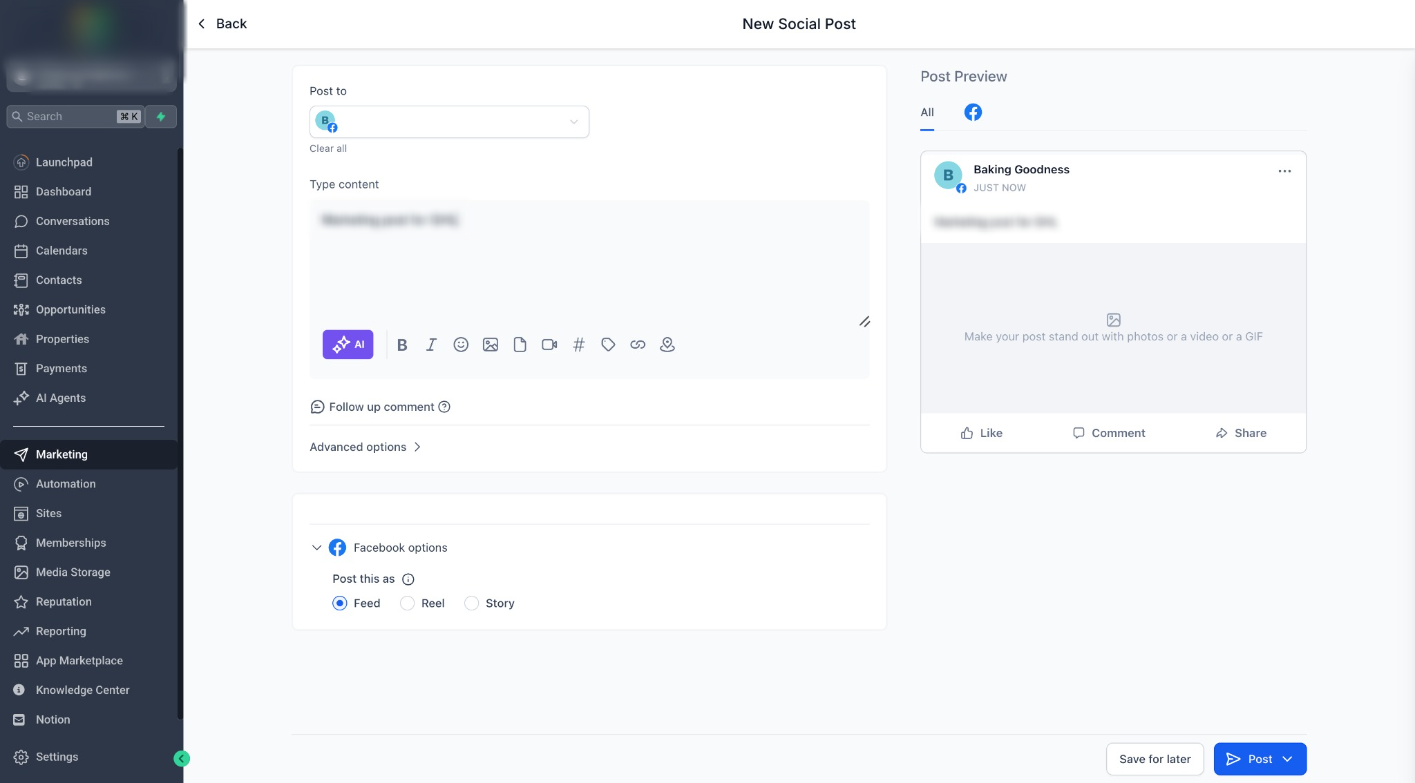Click the sidebar Search field
Image resolution: width=1415 pixels, height=783 pixels.
75,116
